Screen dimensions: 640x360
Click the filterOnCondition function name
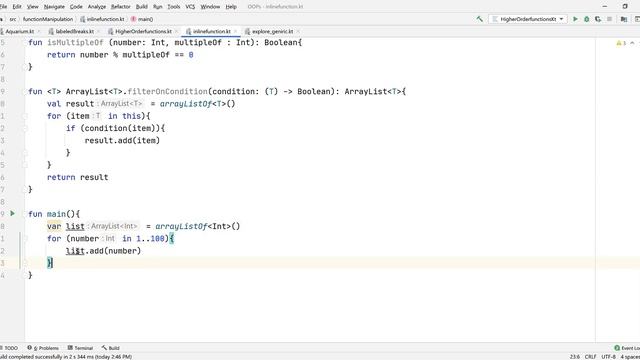[x=167, y=91]
